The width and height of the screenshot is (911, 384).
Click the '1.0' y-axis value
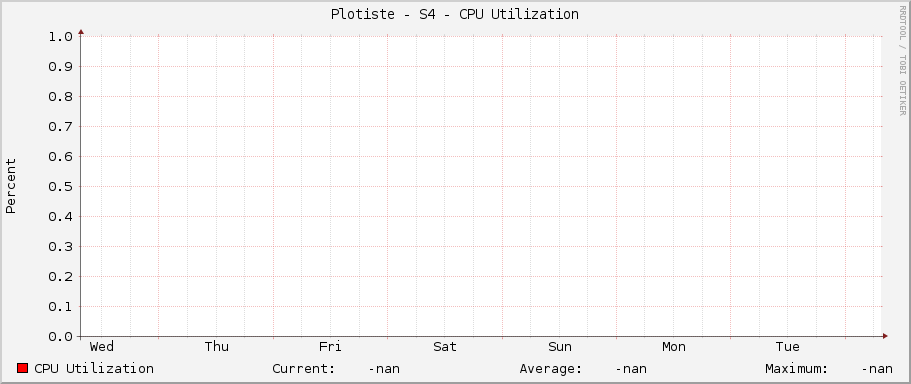tap(61, 37)
